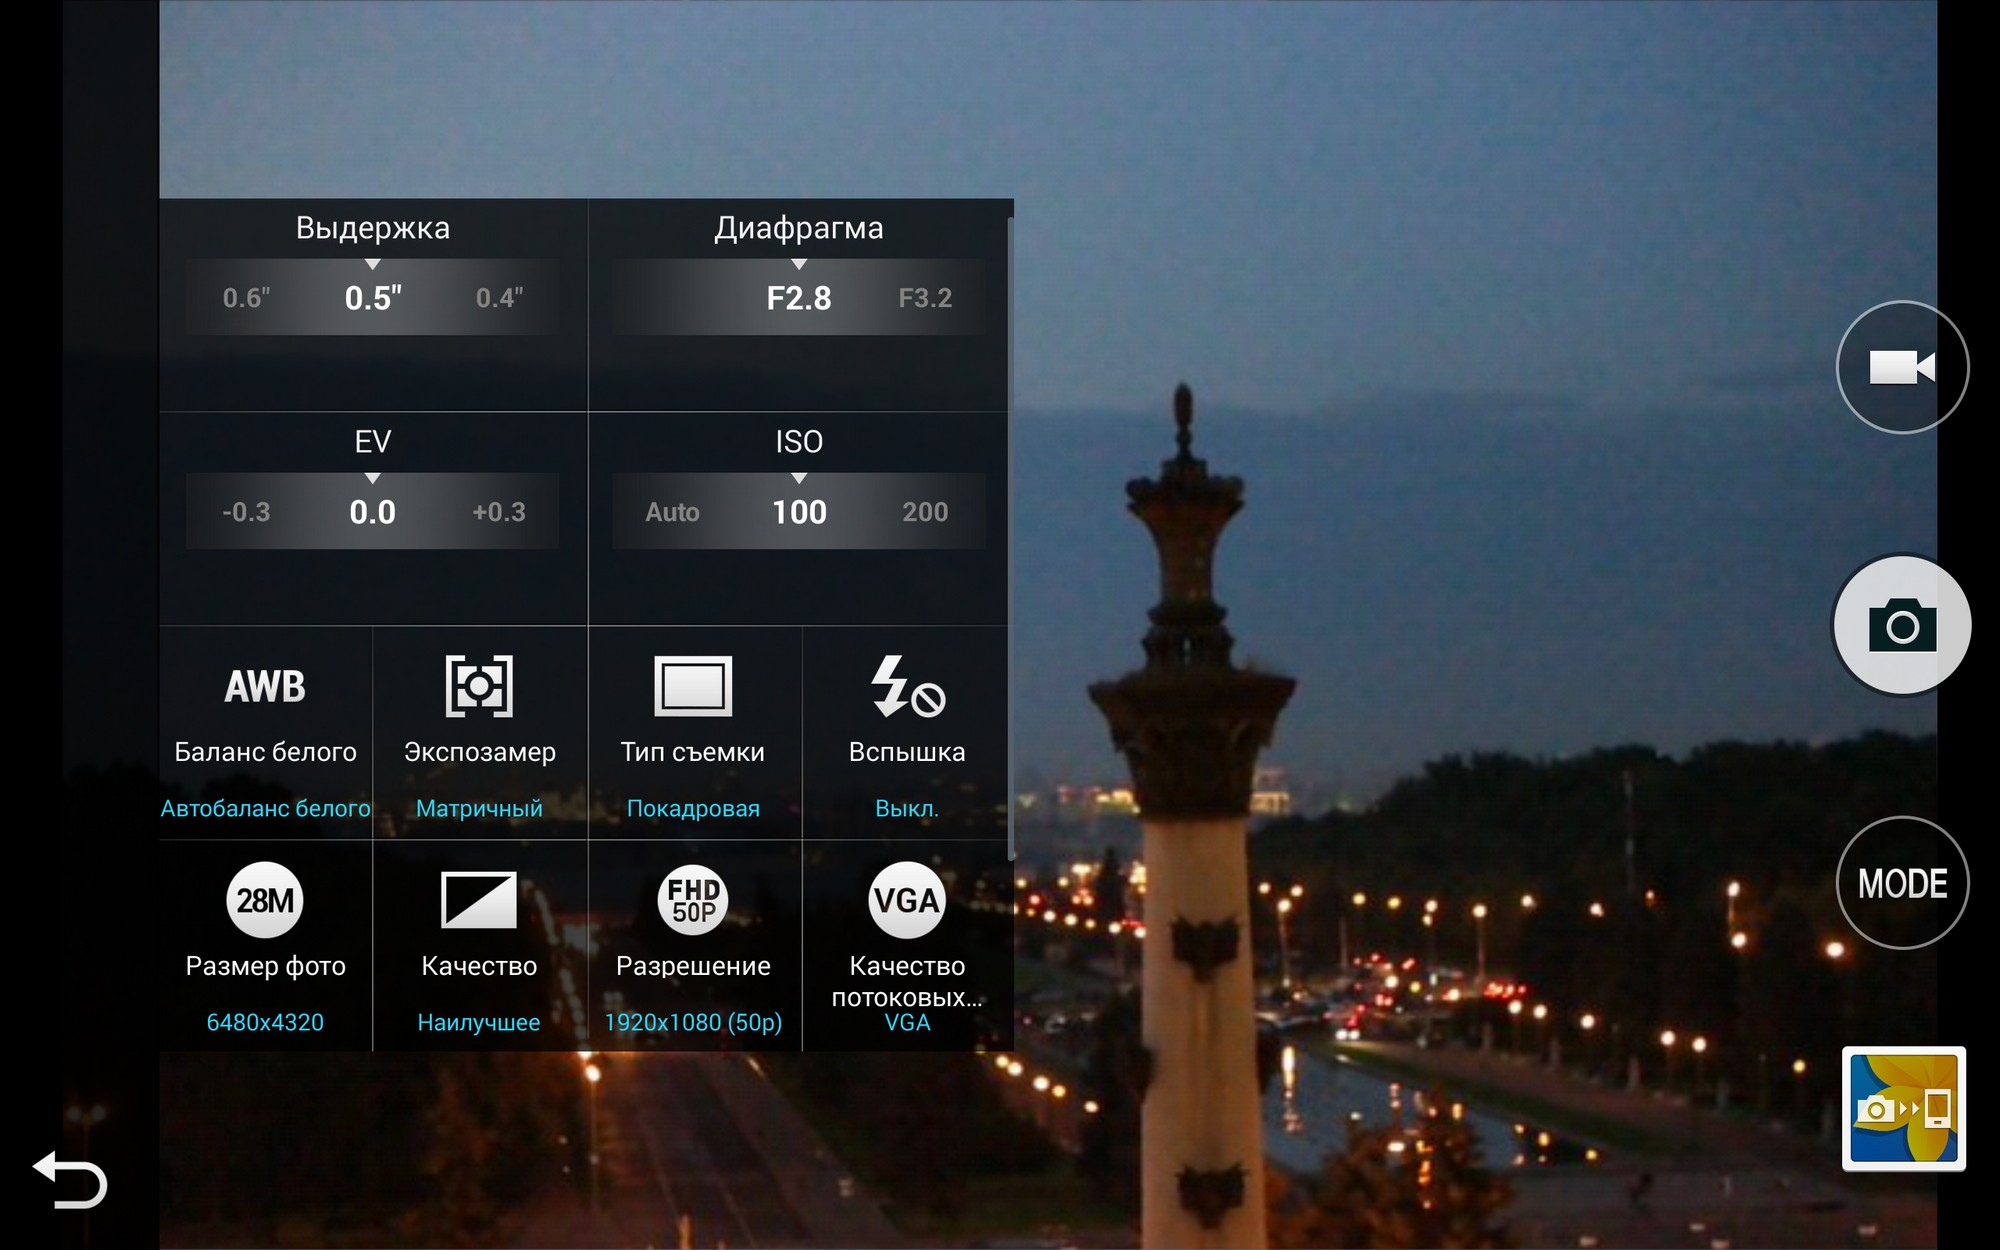Open AWB white balance setting

point(265,687)
